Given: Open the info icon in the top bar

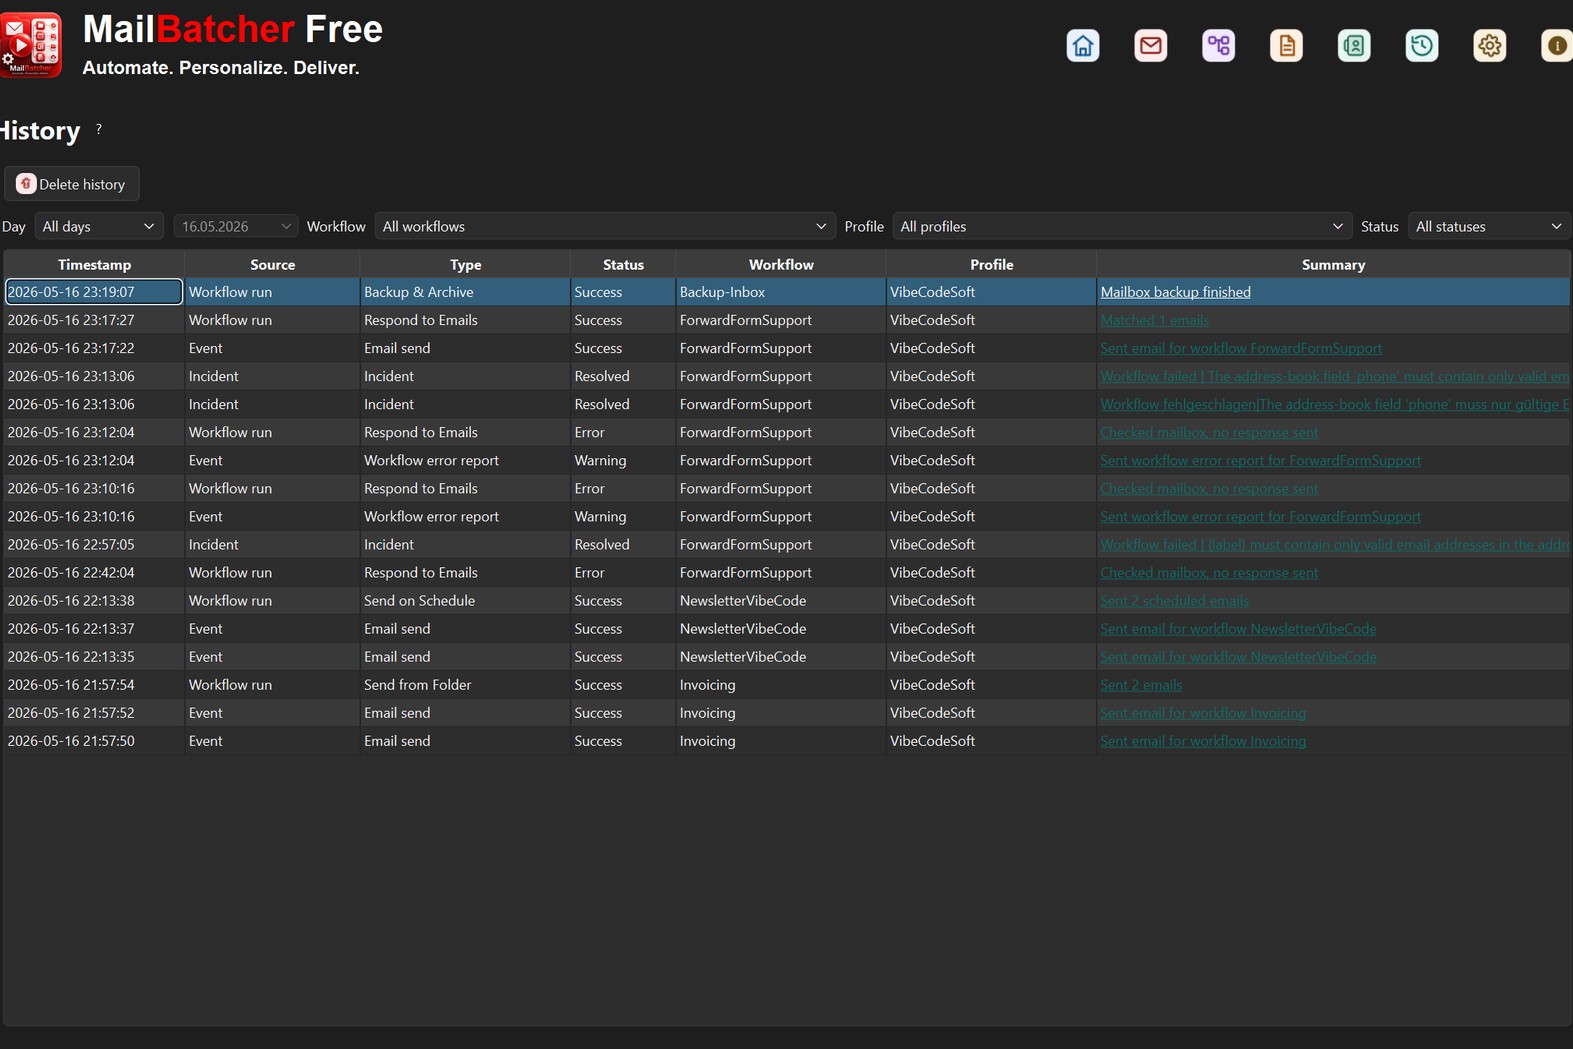Looking at the screenshot, I should (x=1557, y=46).
